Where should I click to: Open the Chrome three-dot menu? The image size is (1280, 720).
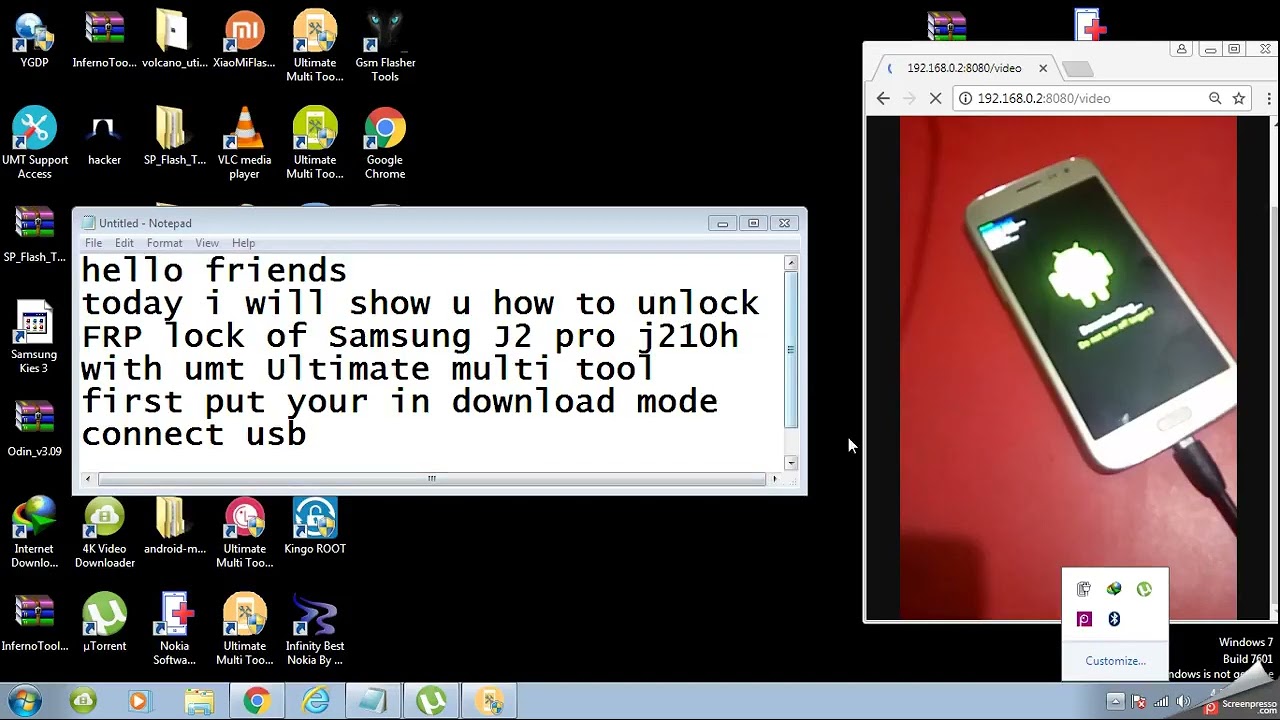[x=1269, y=98]
